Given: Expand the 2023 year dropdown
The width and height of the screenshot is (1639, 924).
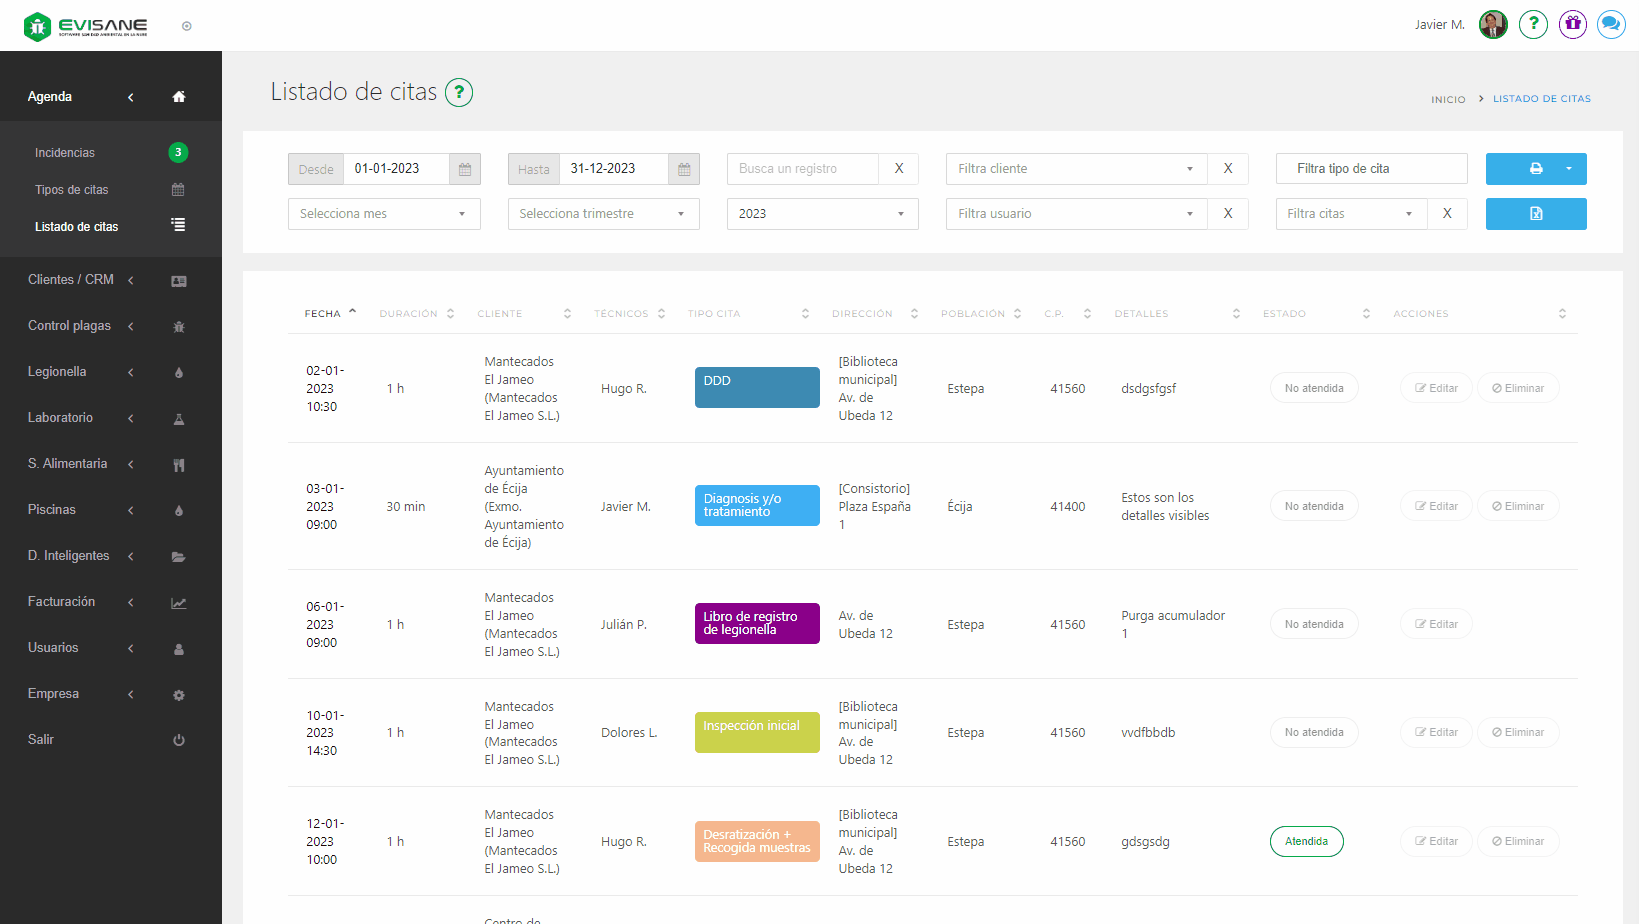Looking at the screenshot, I should pos(822,214).
